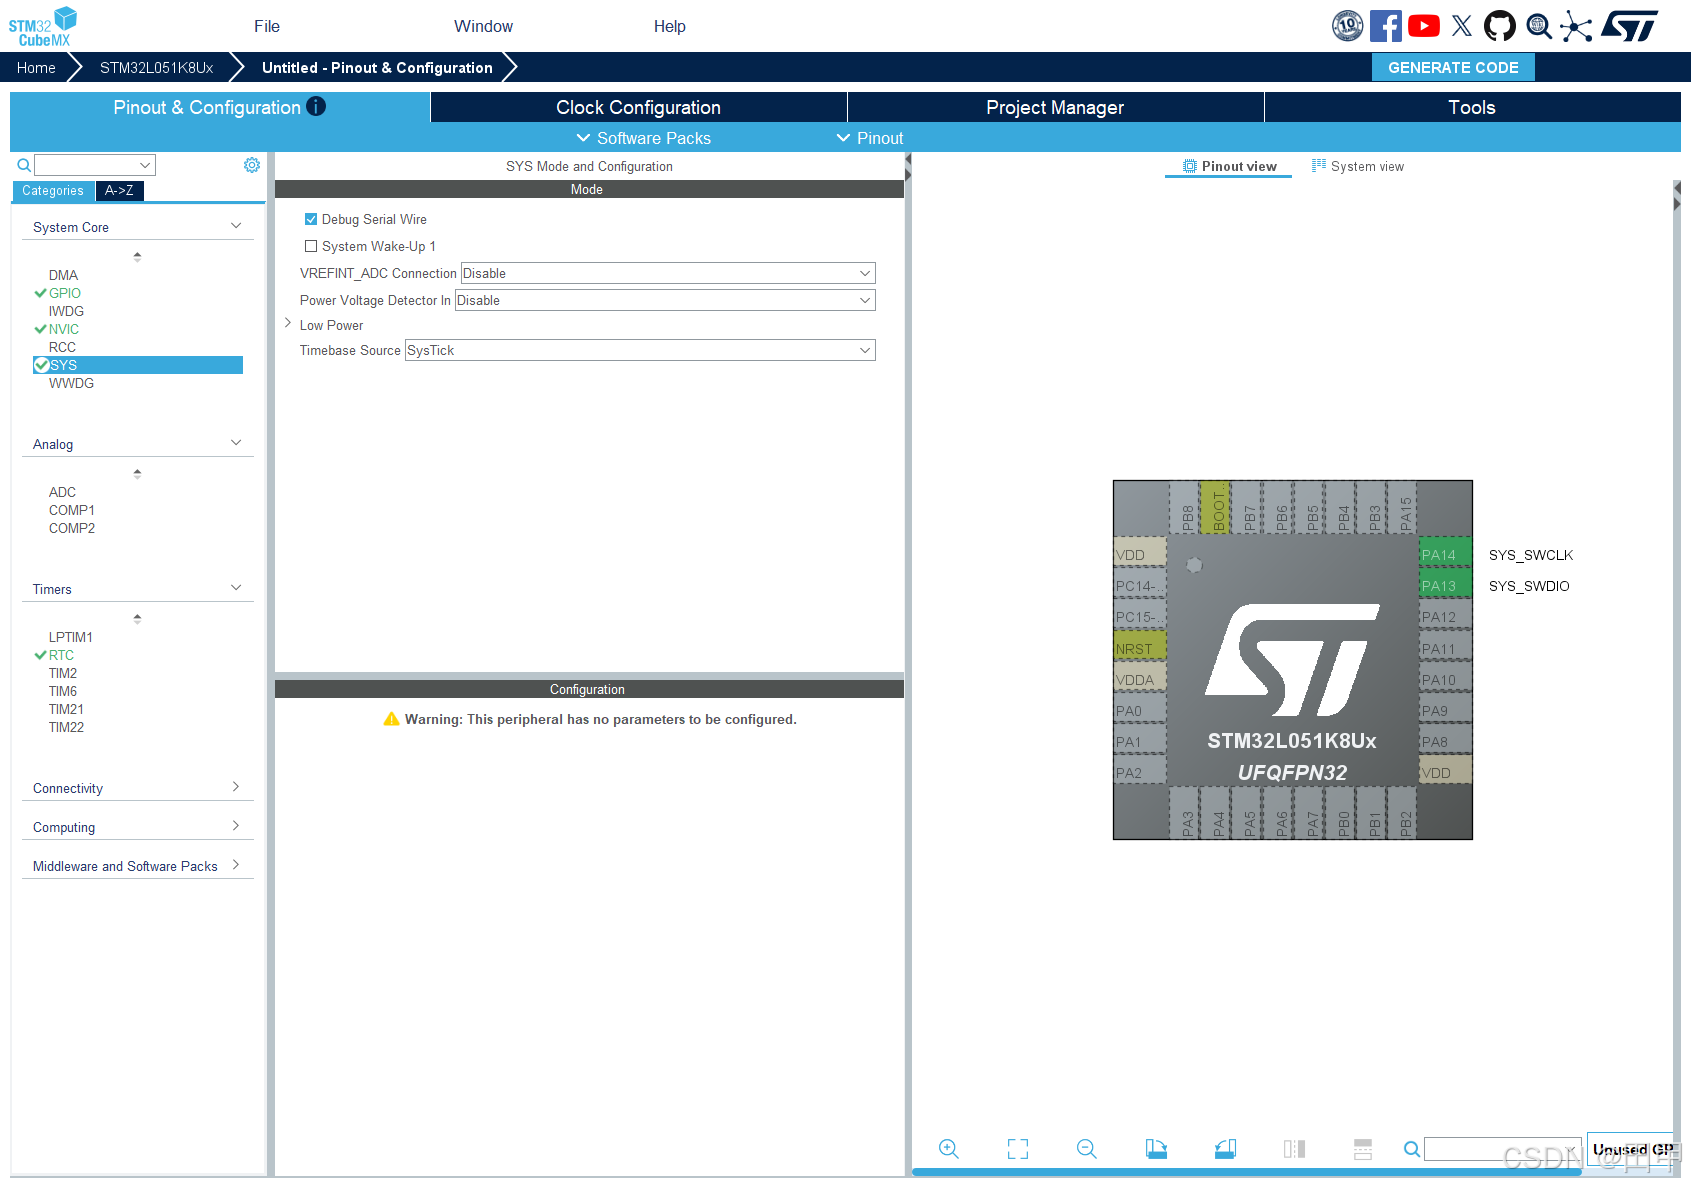This screenshot has width=1691, height=1188.
Task: Toggle the horizontal split view icon
Action: click(1363, 1149)
